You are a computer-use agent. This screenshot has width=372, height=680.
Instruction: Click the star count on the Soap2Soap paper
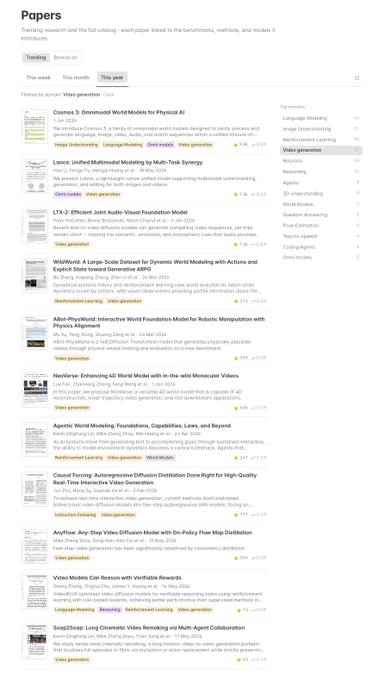[x=242, y=660]
